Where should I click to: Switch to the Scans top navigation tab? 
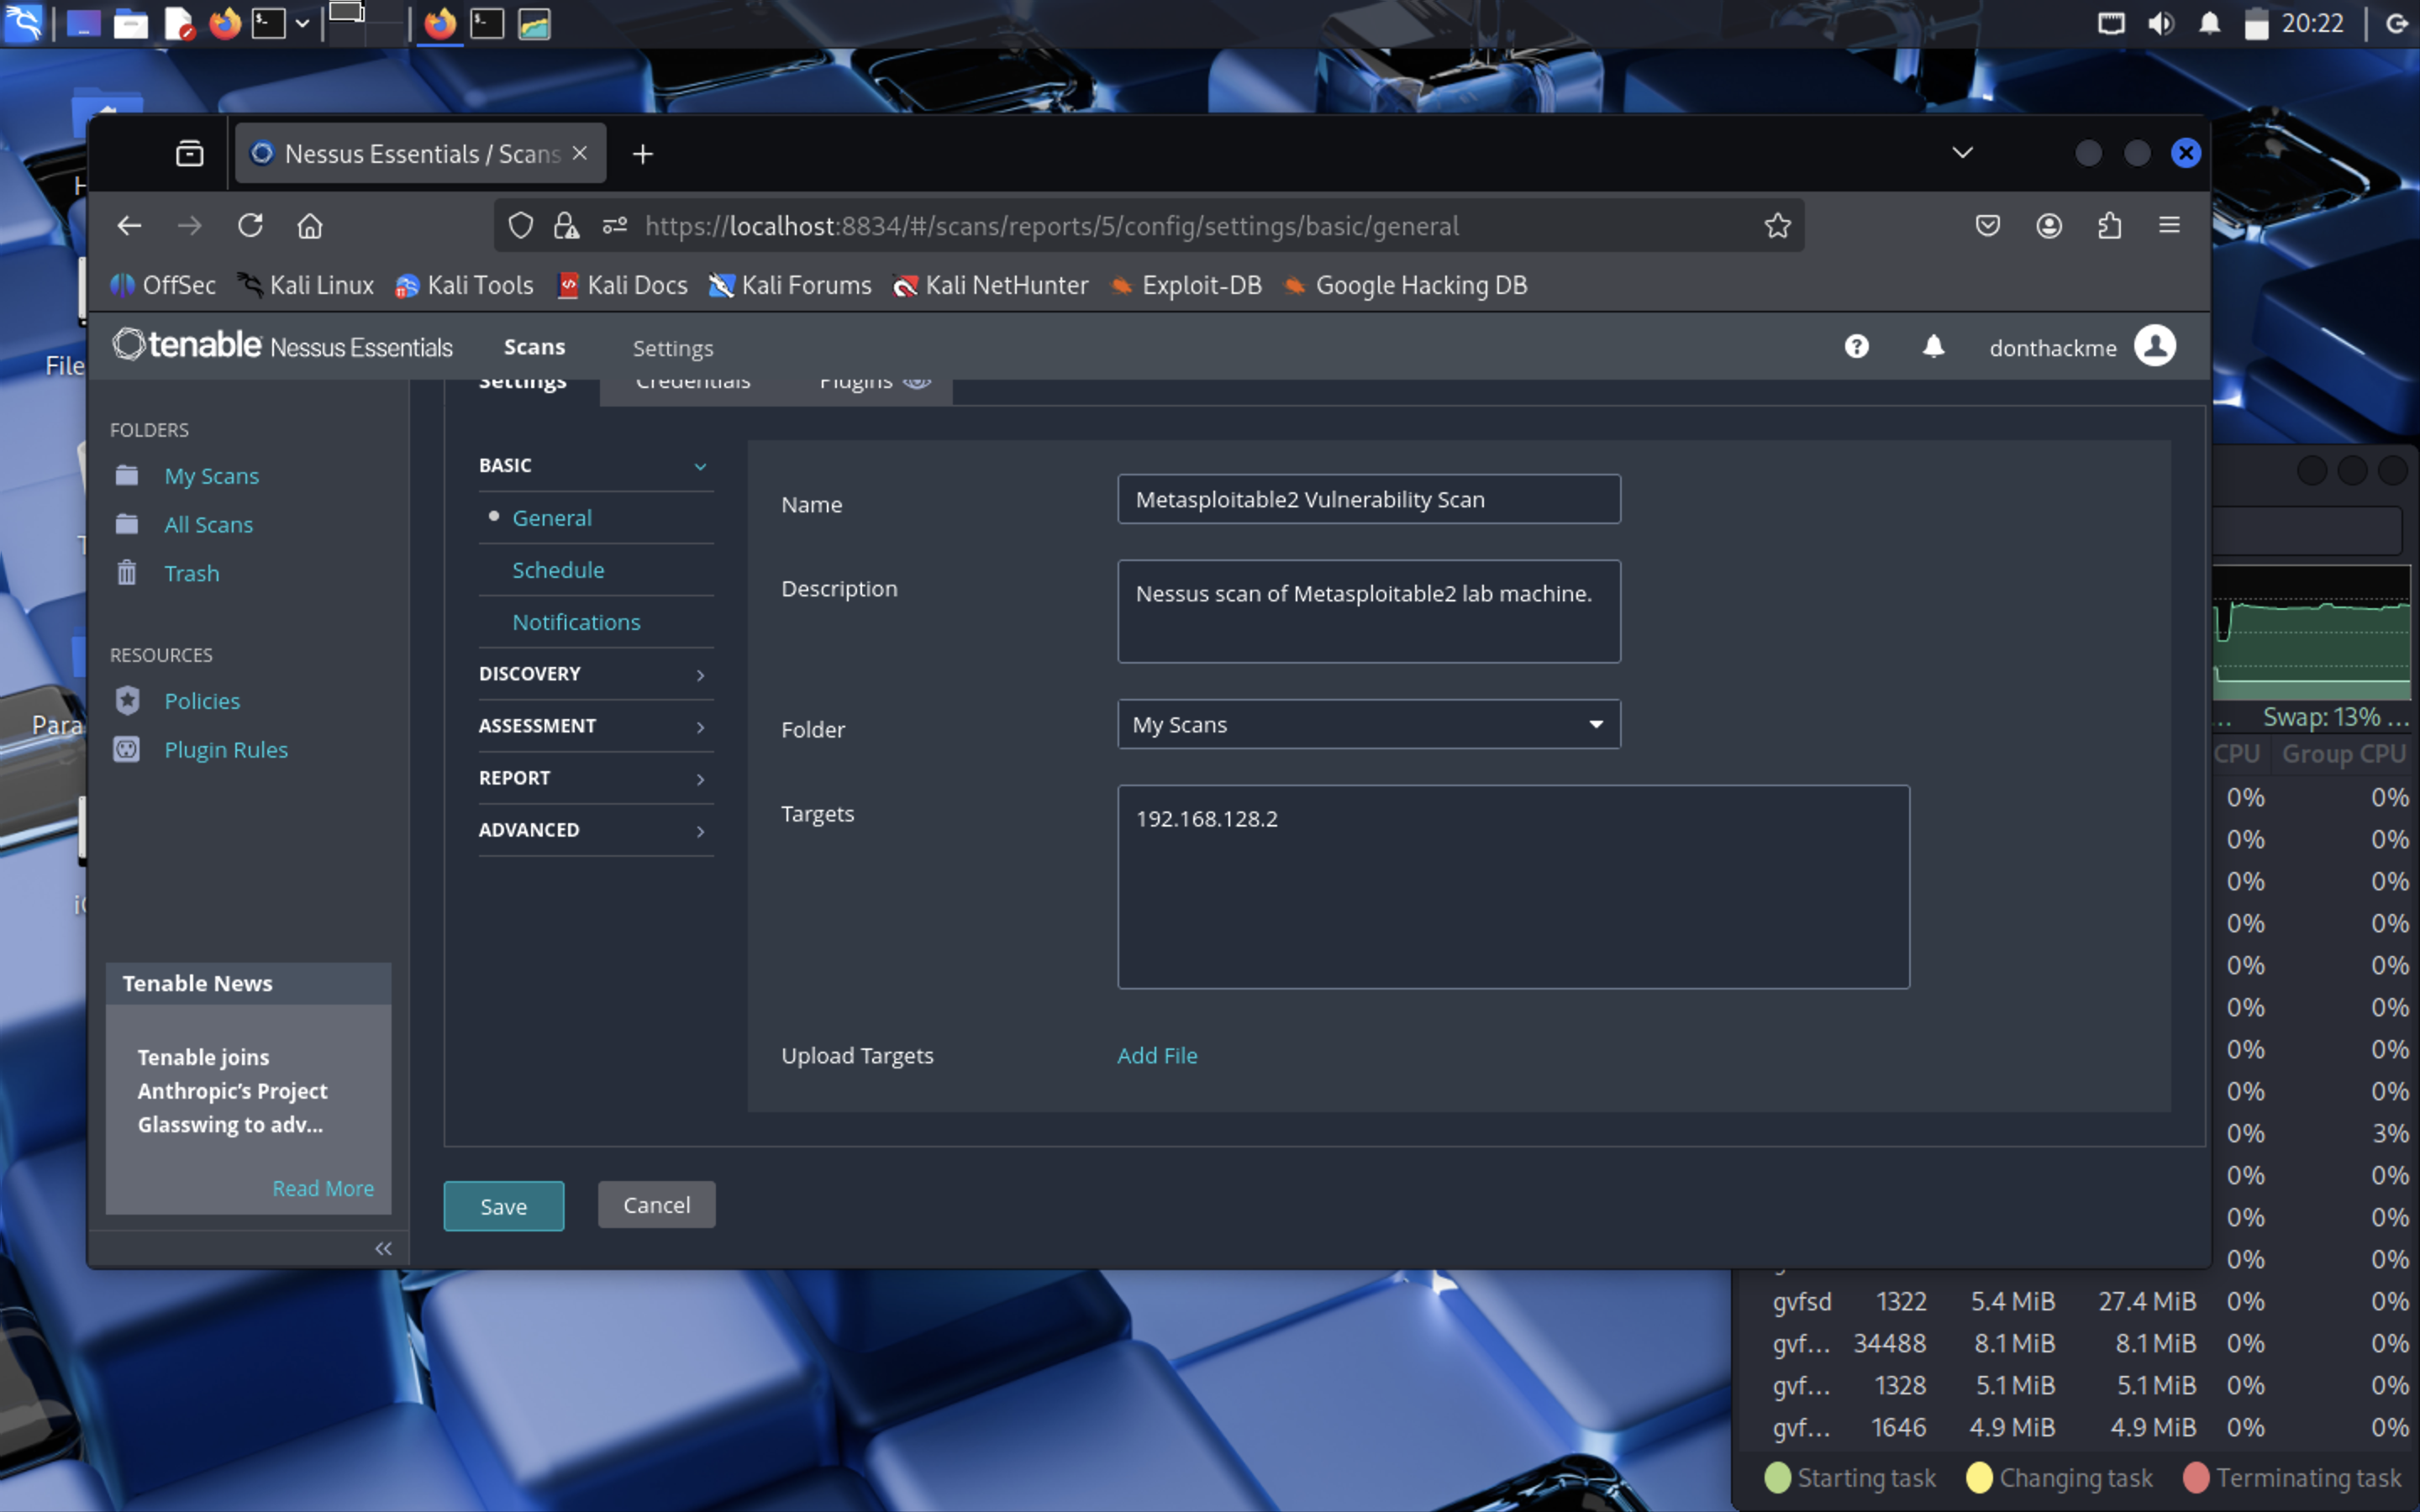click(535, 347)
